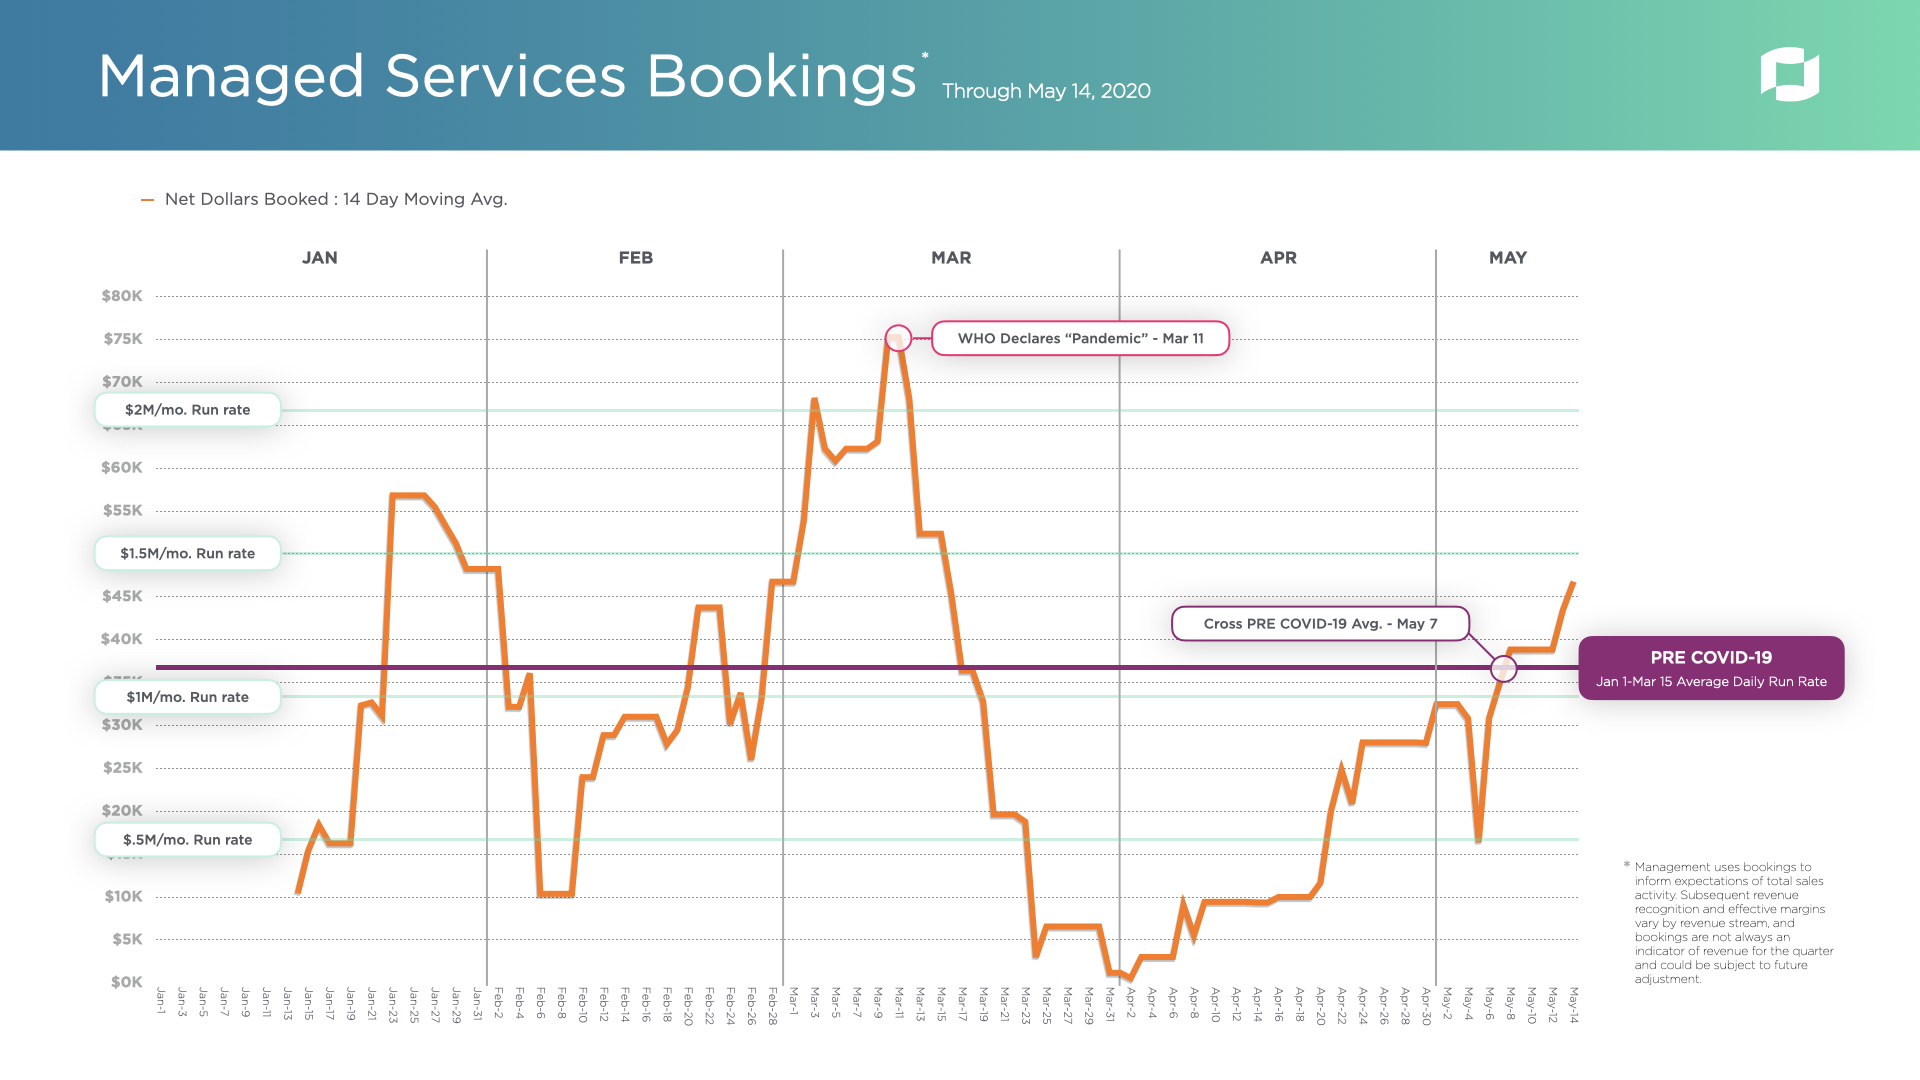The height and width of the screenshot is (1080, 1920).
Task: Click the pink circle marker at Mar 11 peak
Action: point(898,337)
